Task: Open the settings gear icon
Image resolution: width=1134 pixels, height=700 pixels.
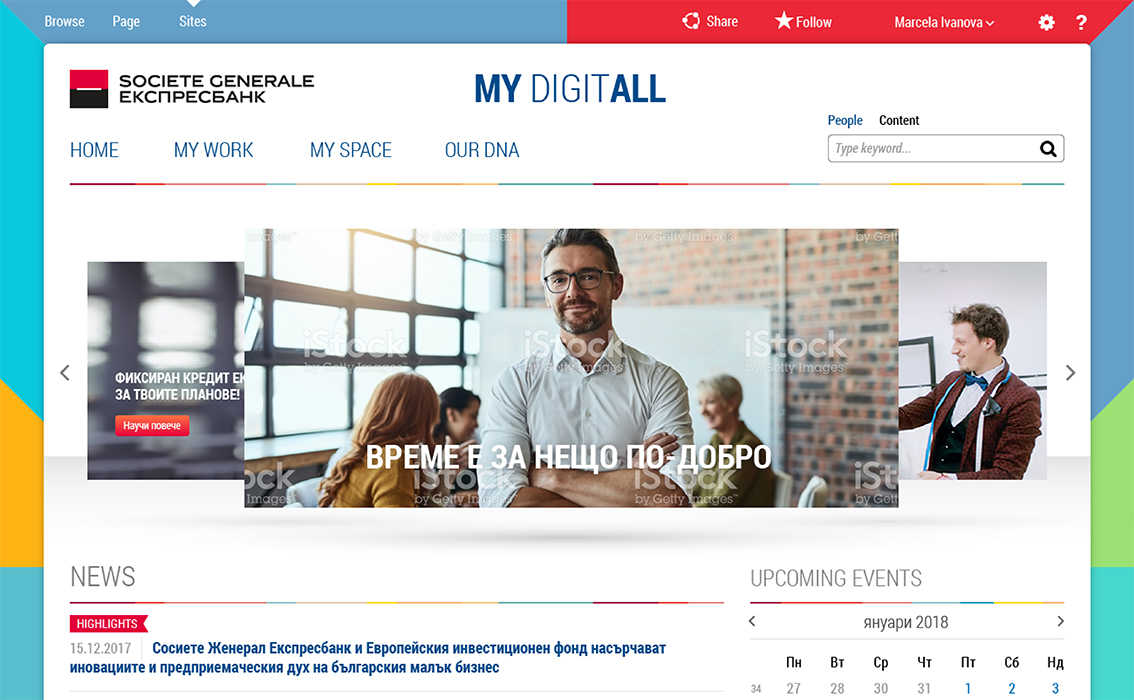Action: 1046,22
